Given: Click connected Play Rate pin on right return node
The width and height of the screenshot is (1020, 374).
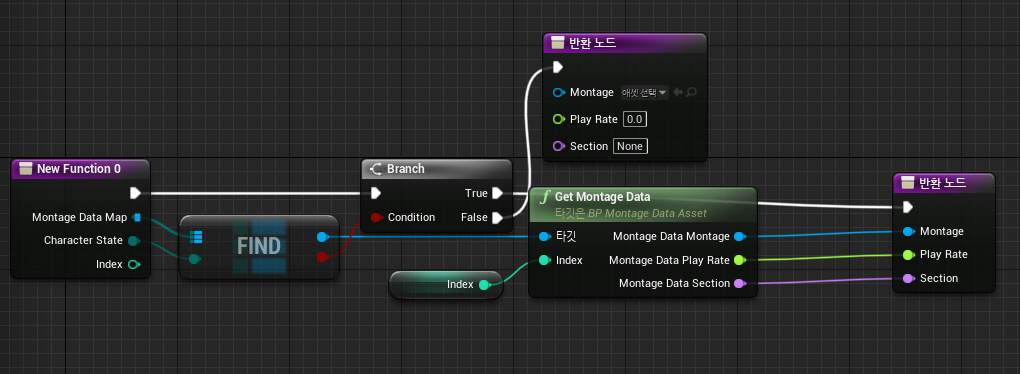Looking at the screenshot, I should point(909,254).
